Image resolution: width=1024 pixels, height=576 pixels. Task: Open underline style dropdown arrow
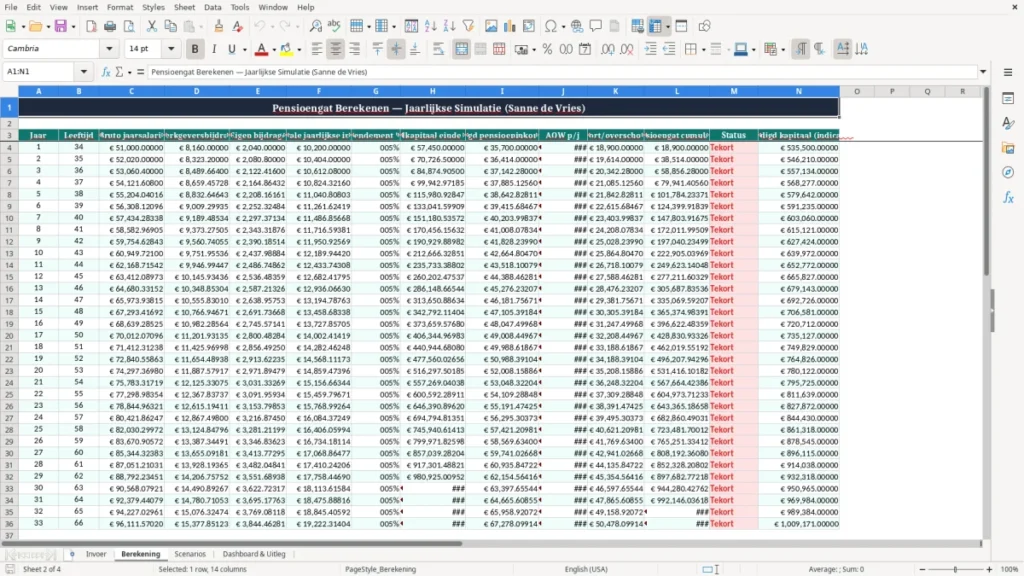pos(245,50)
